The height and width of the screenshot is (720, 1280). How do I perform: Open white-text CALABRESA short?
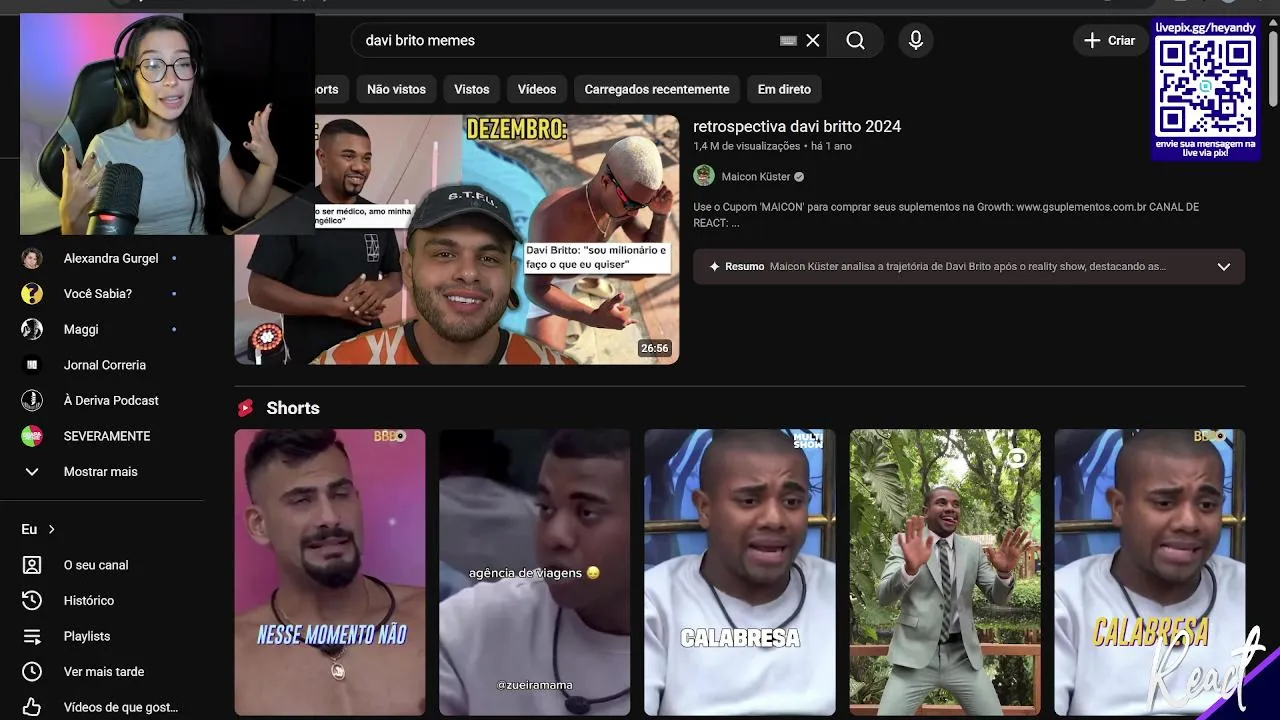[x=740, y=572]
